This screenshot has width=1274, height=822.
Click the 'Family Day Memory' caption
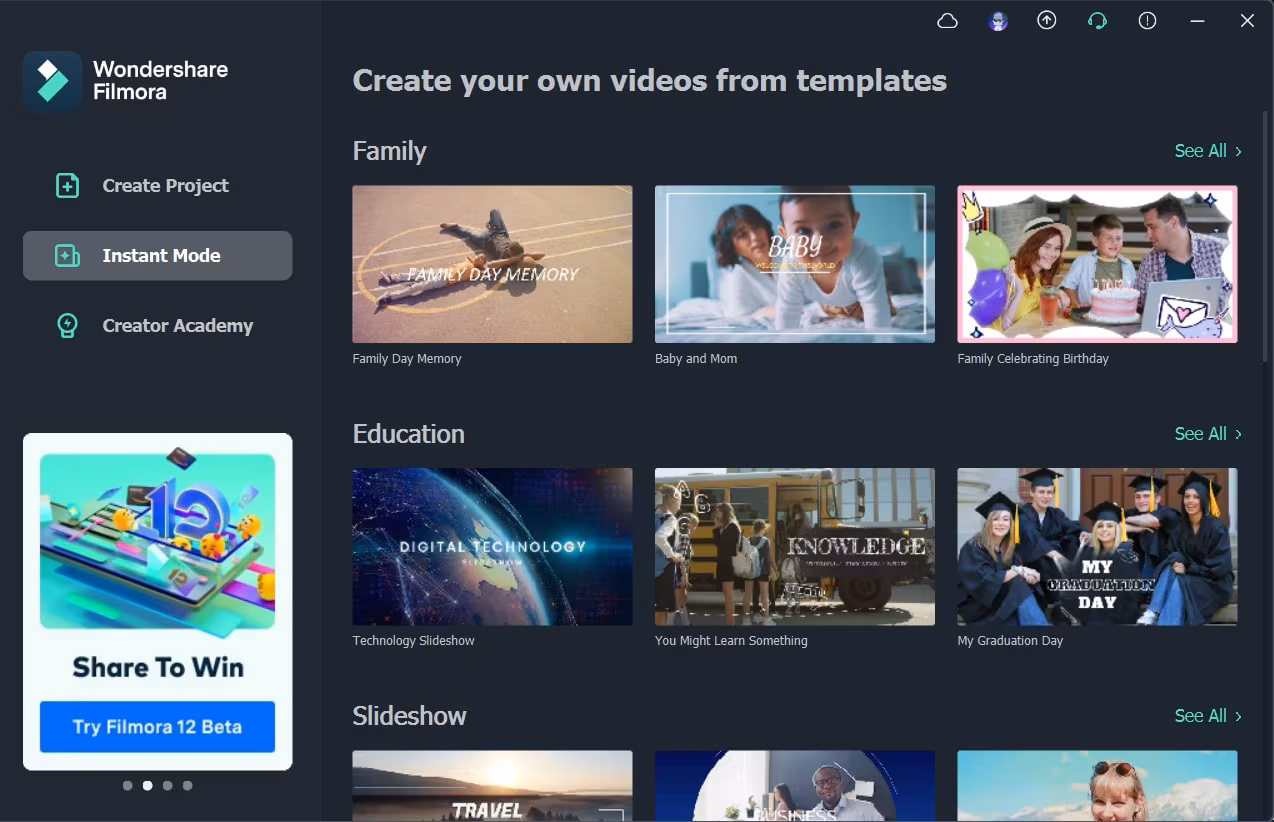(407, 359)
